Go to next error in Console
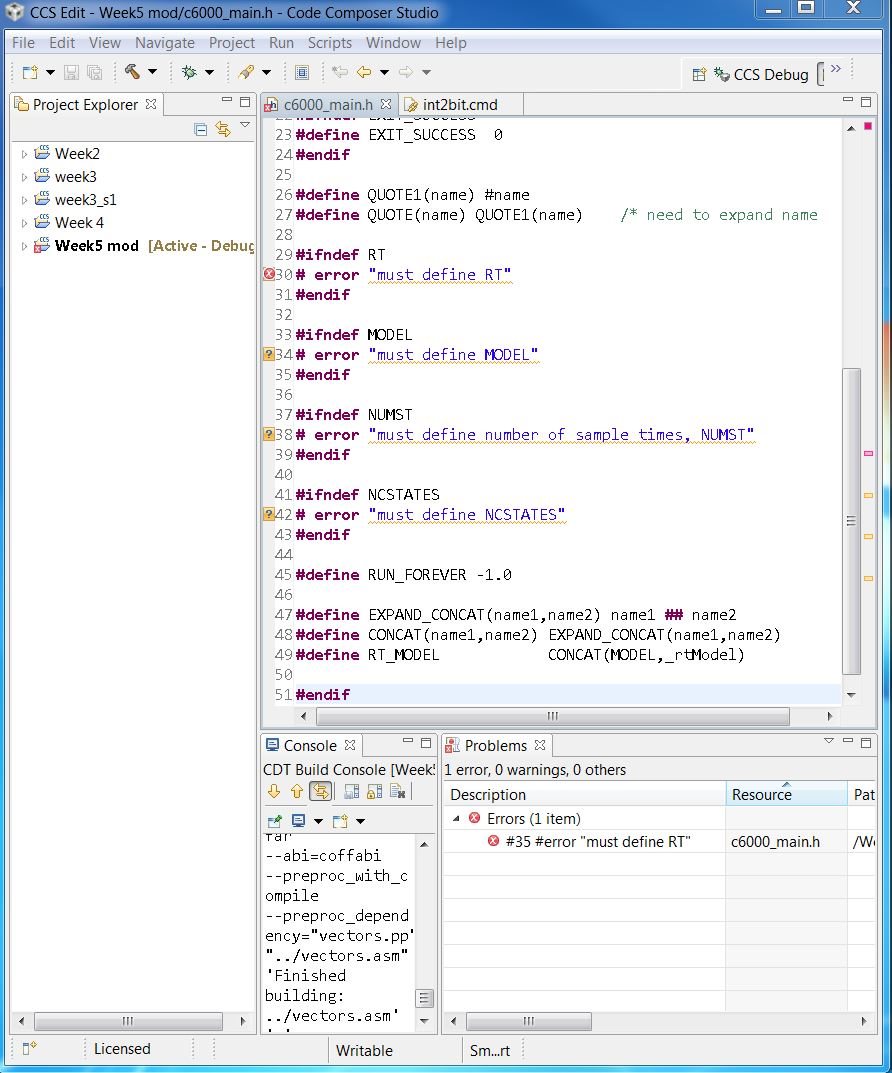Screen dimensions: 892x1073 [274, 792]
